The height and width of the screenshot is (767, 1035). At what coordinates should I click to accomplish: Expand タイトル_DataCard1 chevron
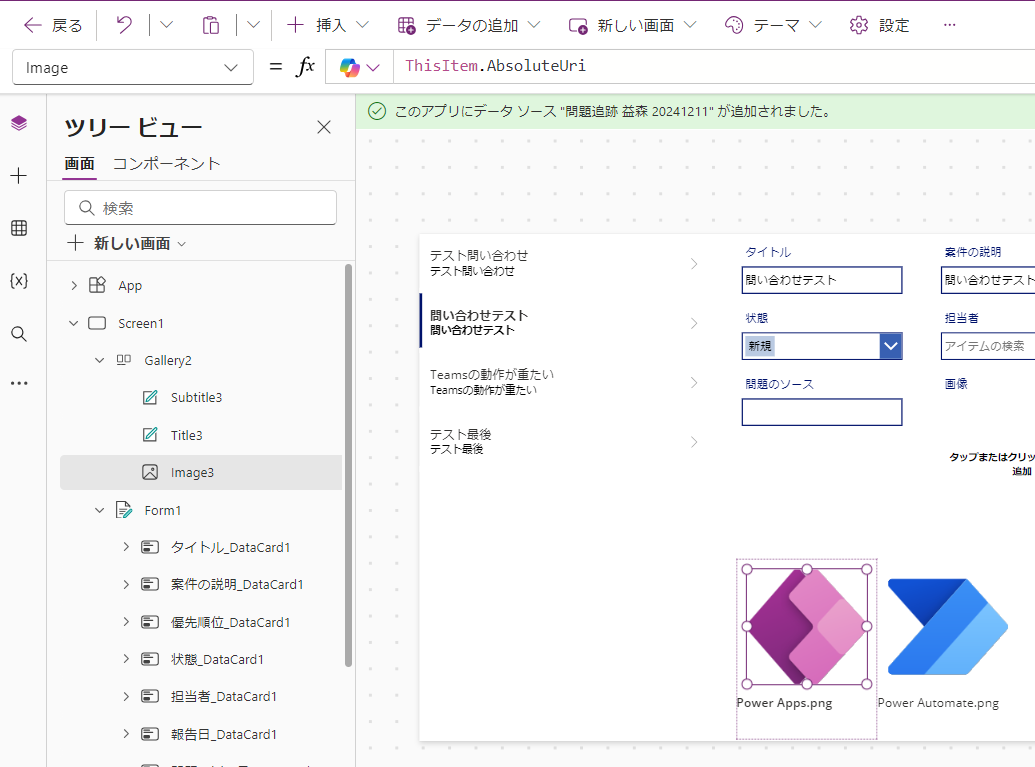126,547
